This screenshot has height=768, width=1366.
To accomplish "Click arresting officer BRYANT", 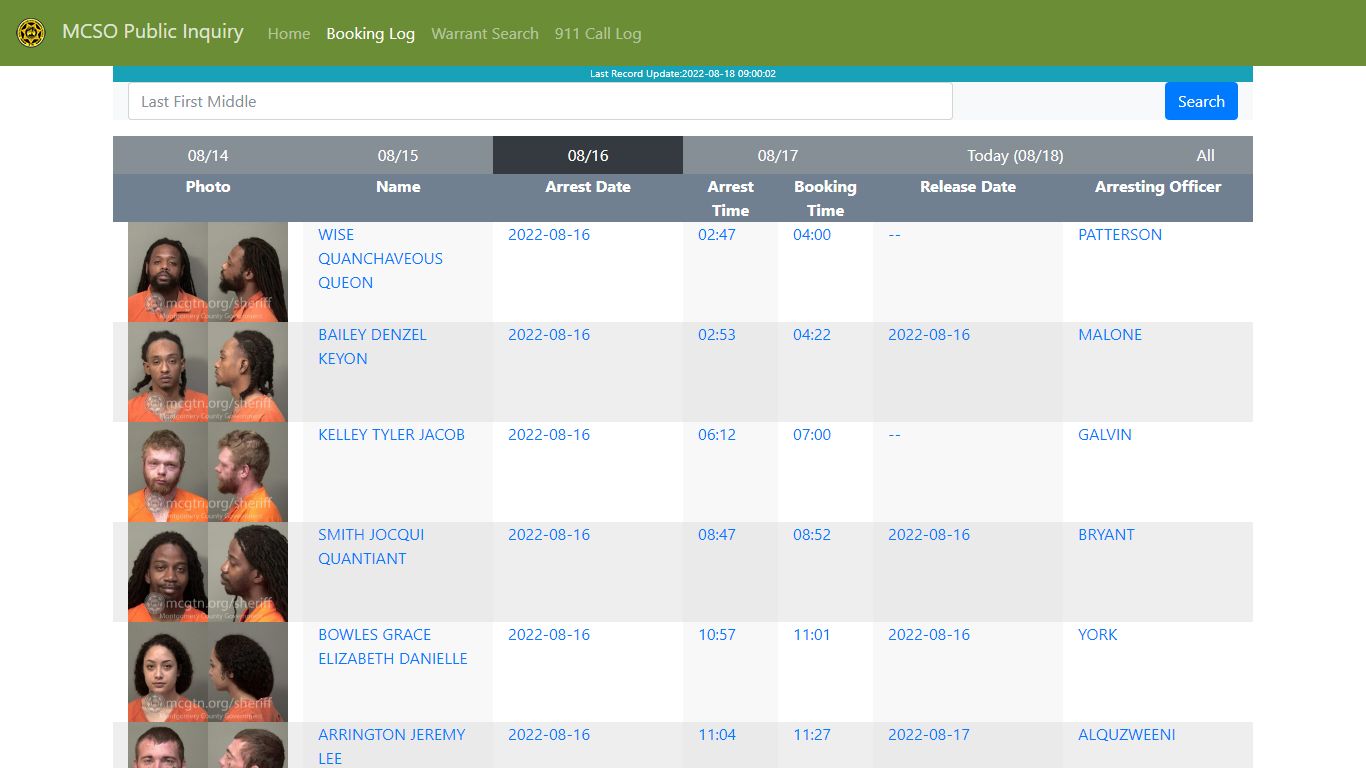I will click(x=1106, y=534).
